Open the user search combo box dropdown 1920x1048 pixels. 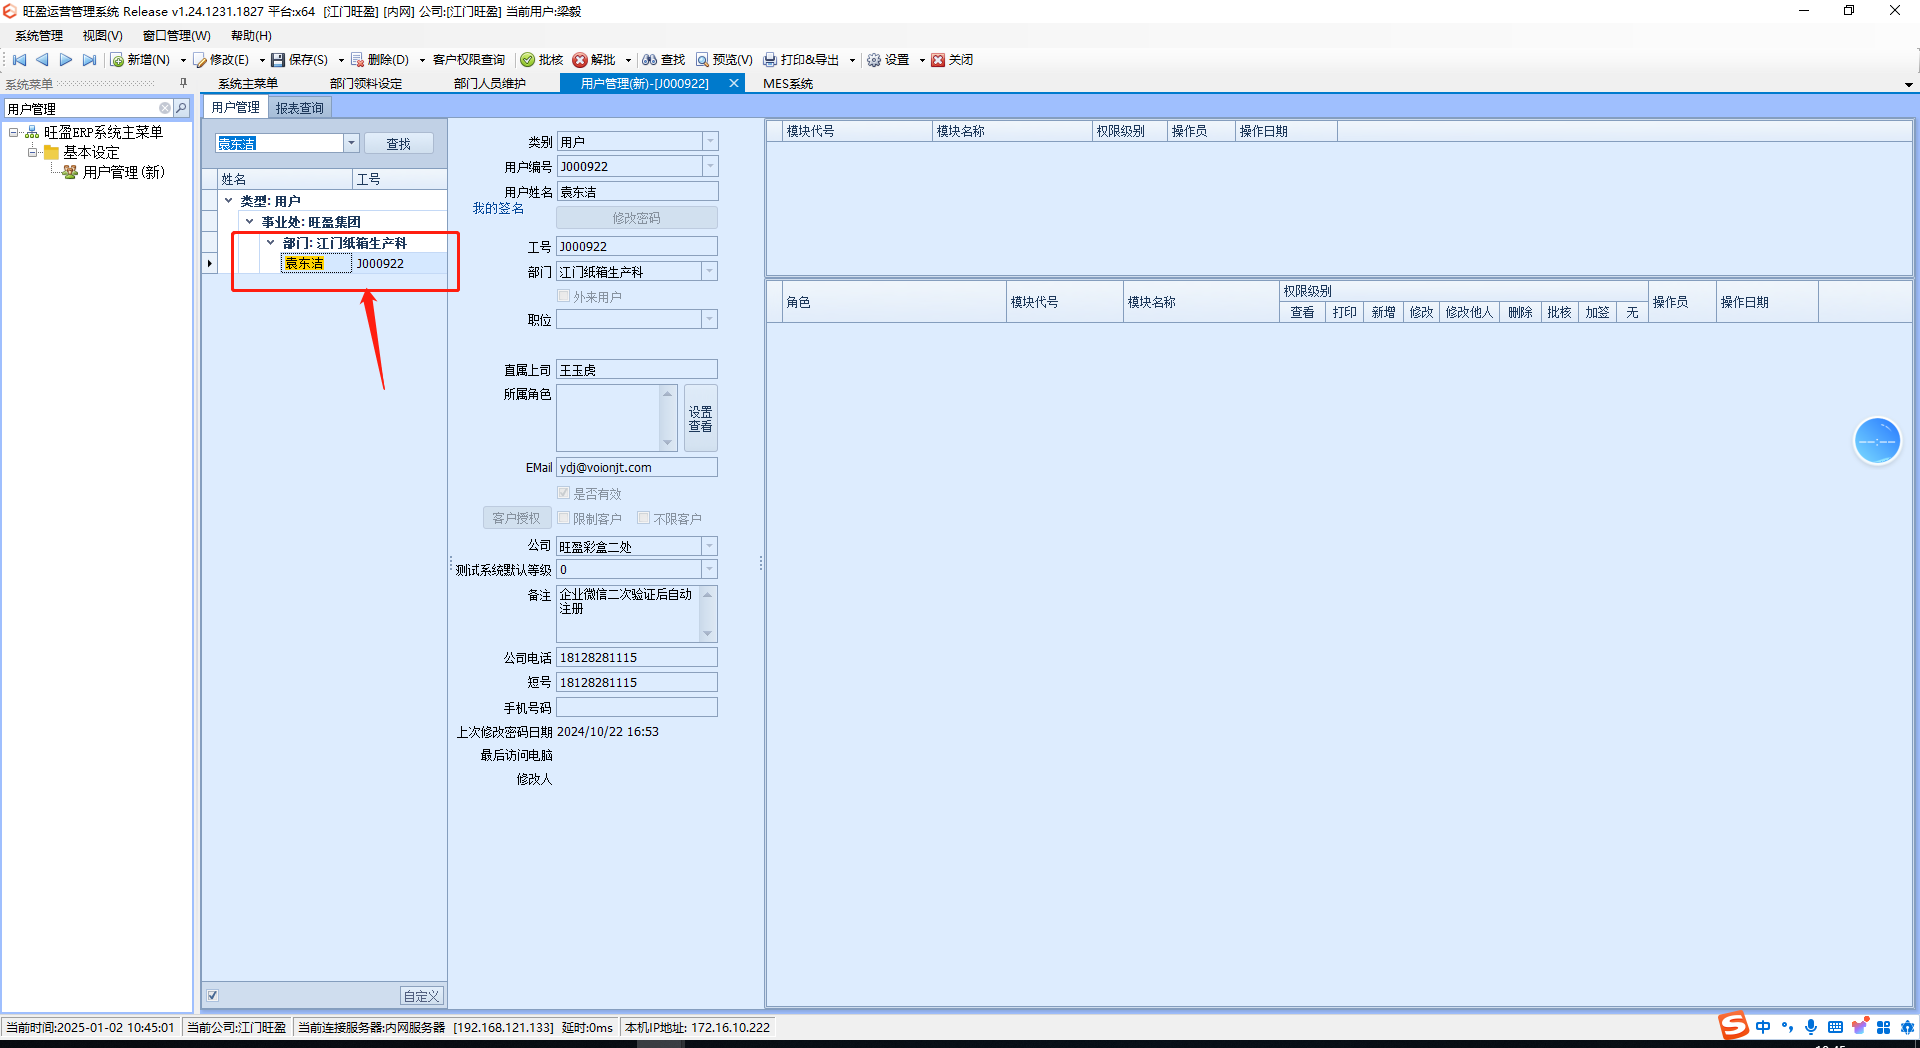(x=351, y=143)
